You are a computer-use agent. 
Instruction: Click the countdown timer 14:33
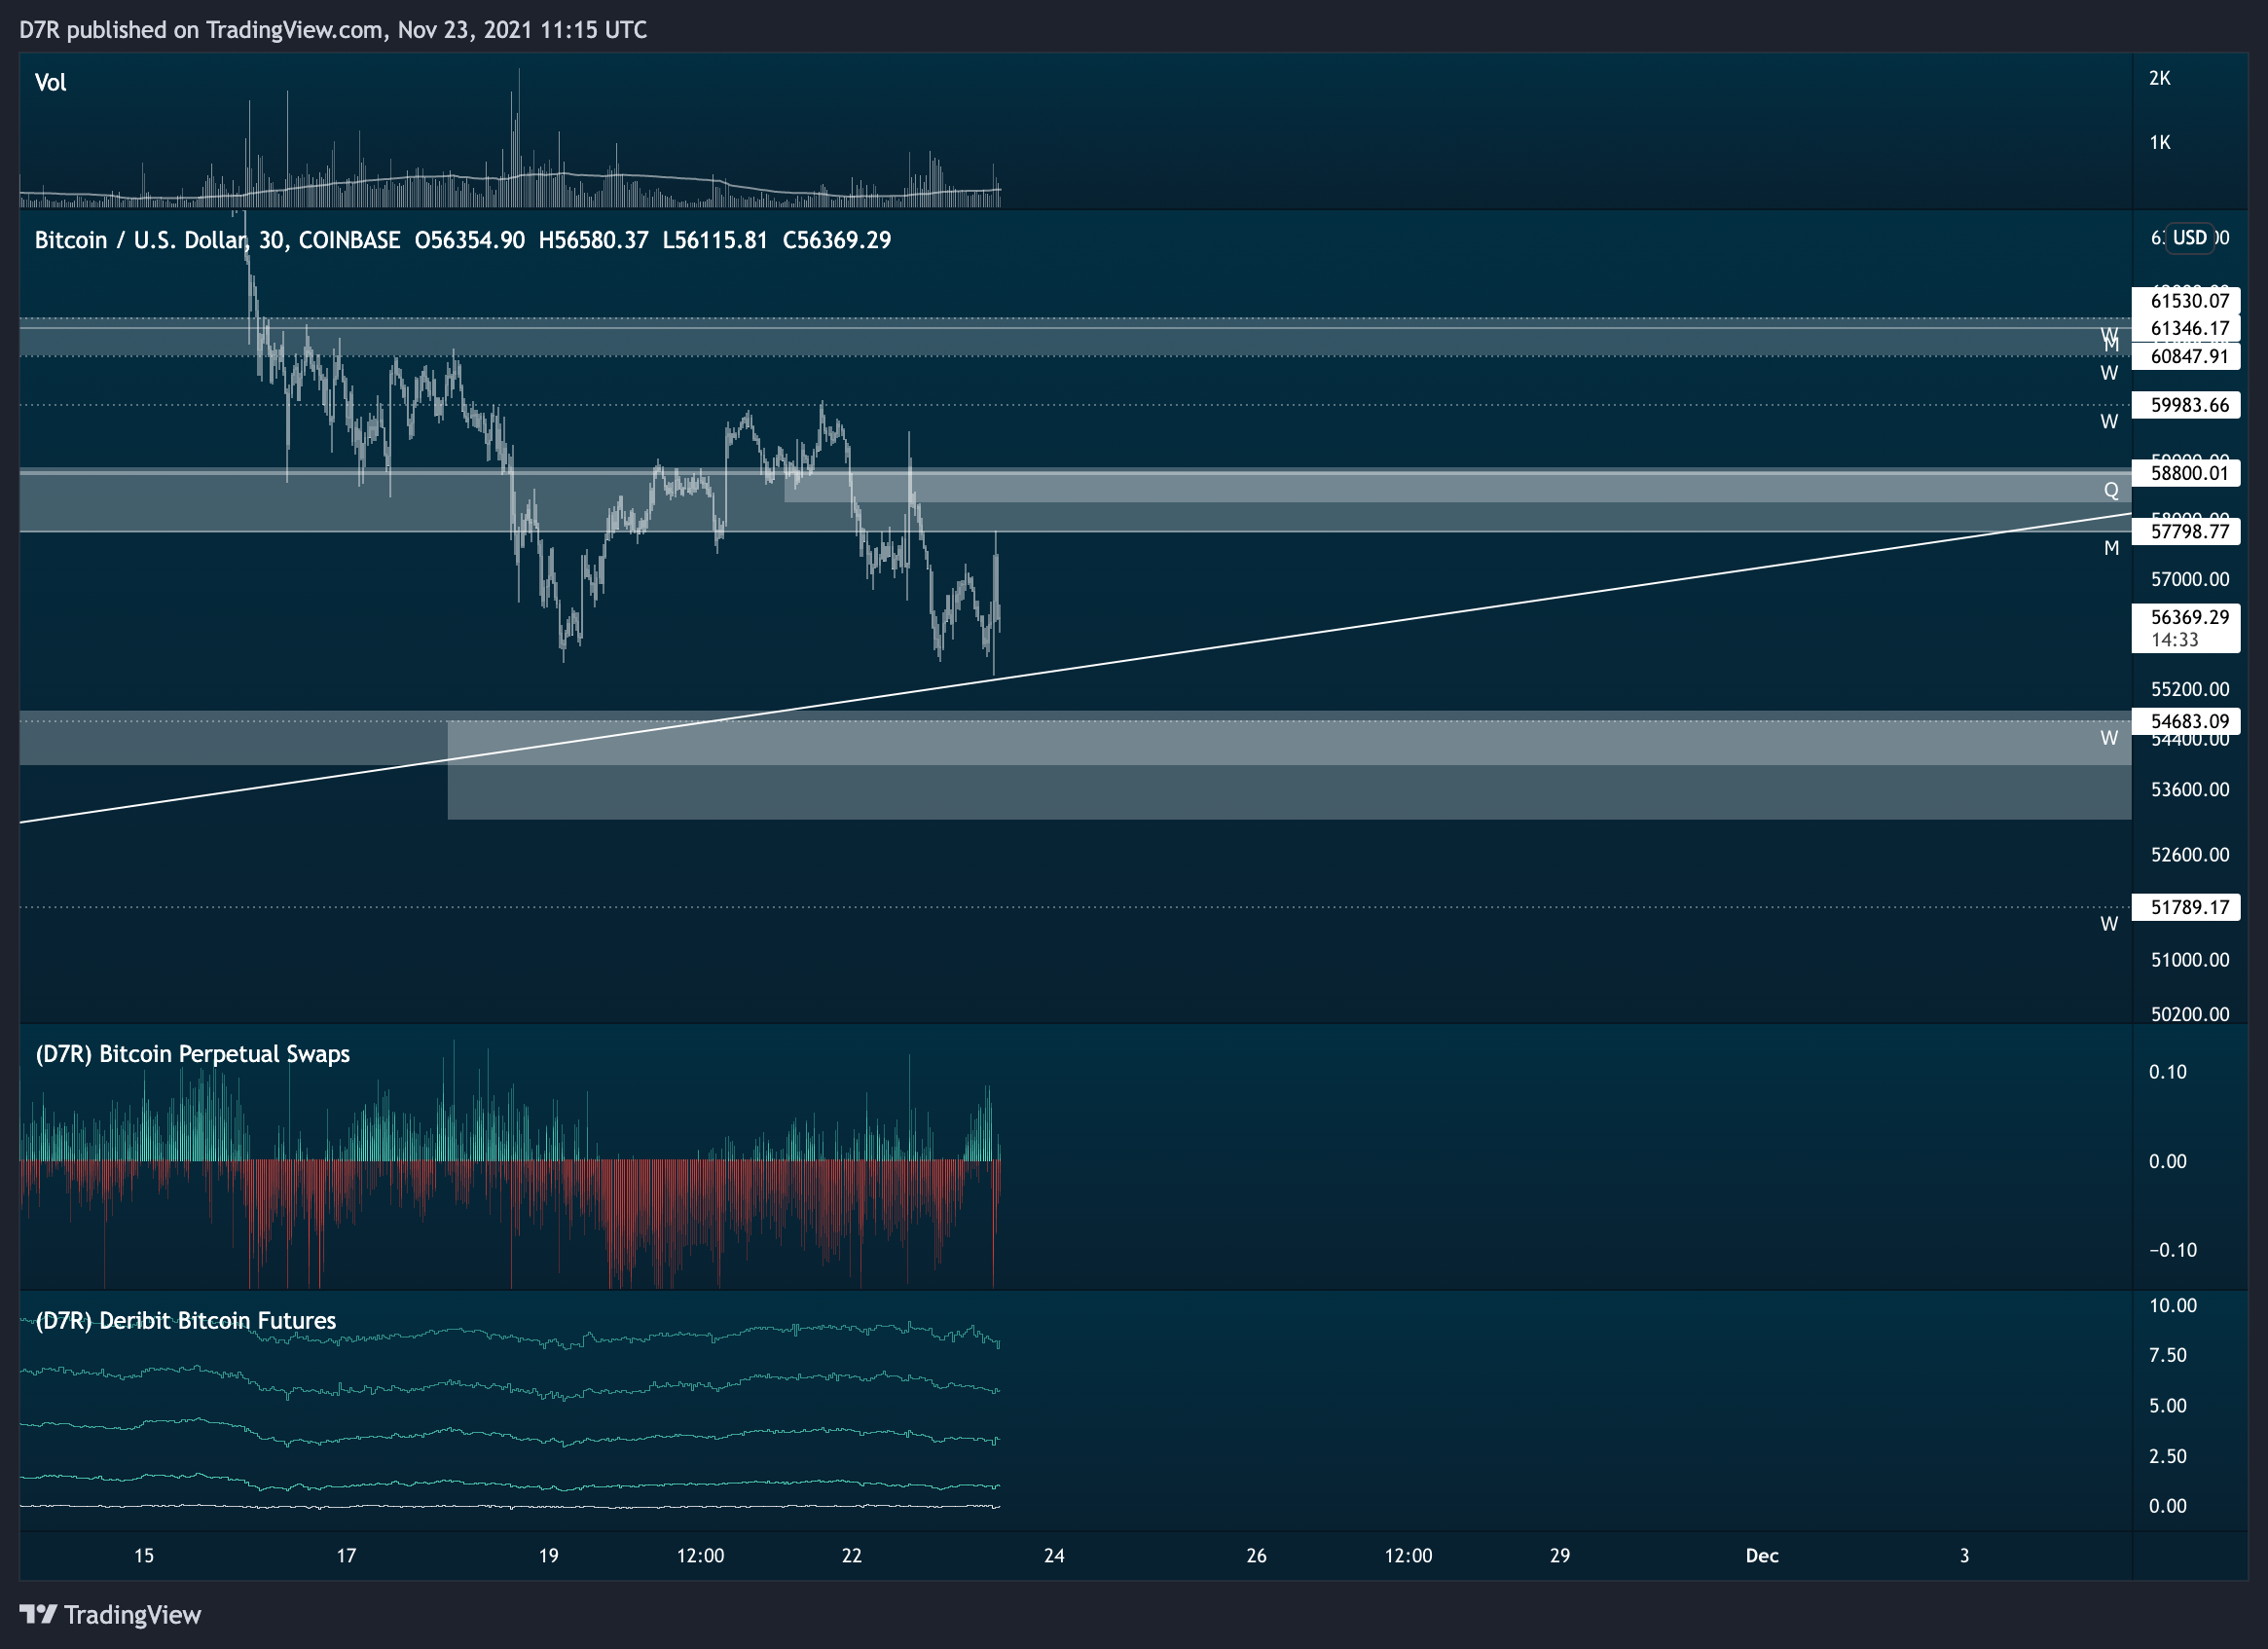(x=2175, y=640)
